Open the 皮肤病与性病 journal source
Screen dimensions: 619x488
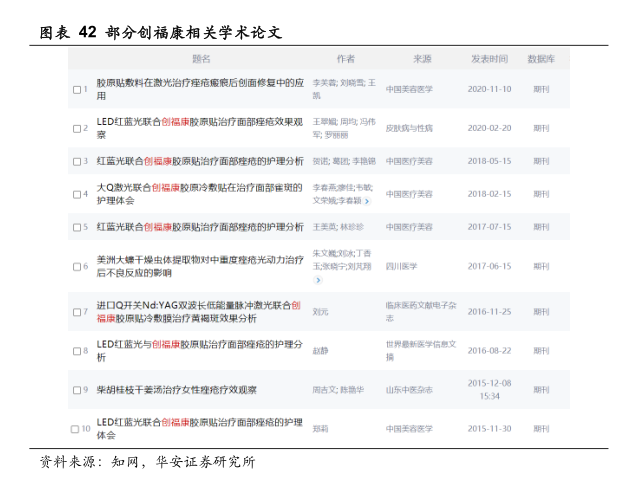(409, 128)
